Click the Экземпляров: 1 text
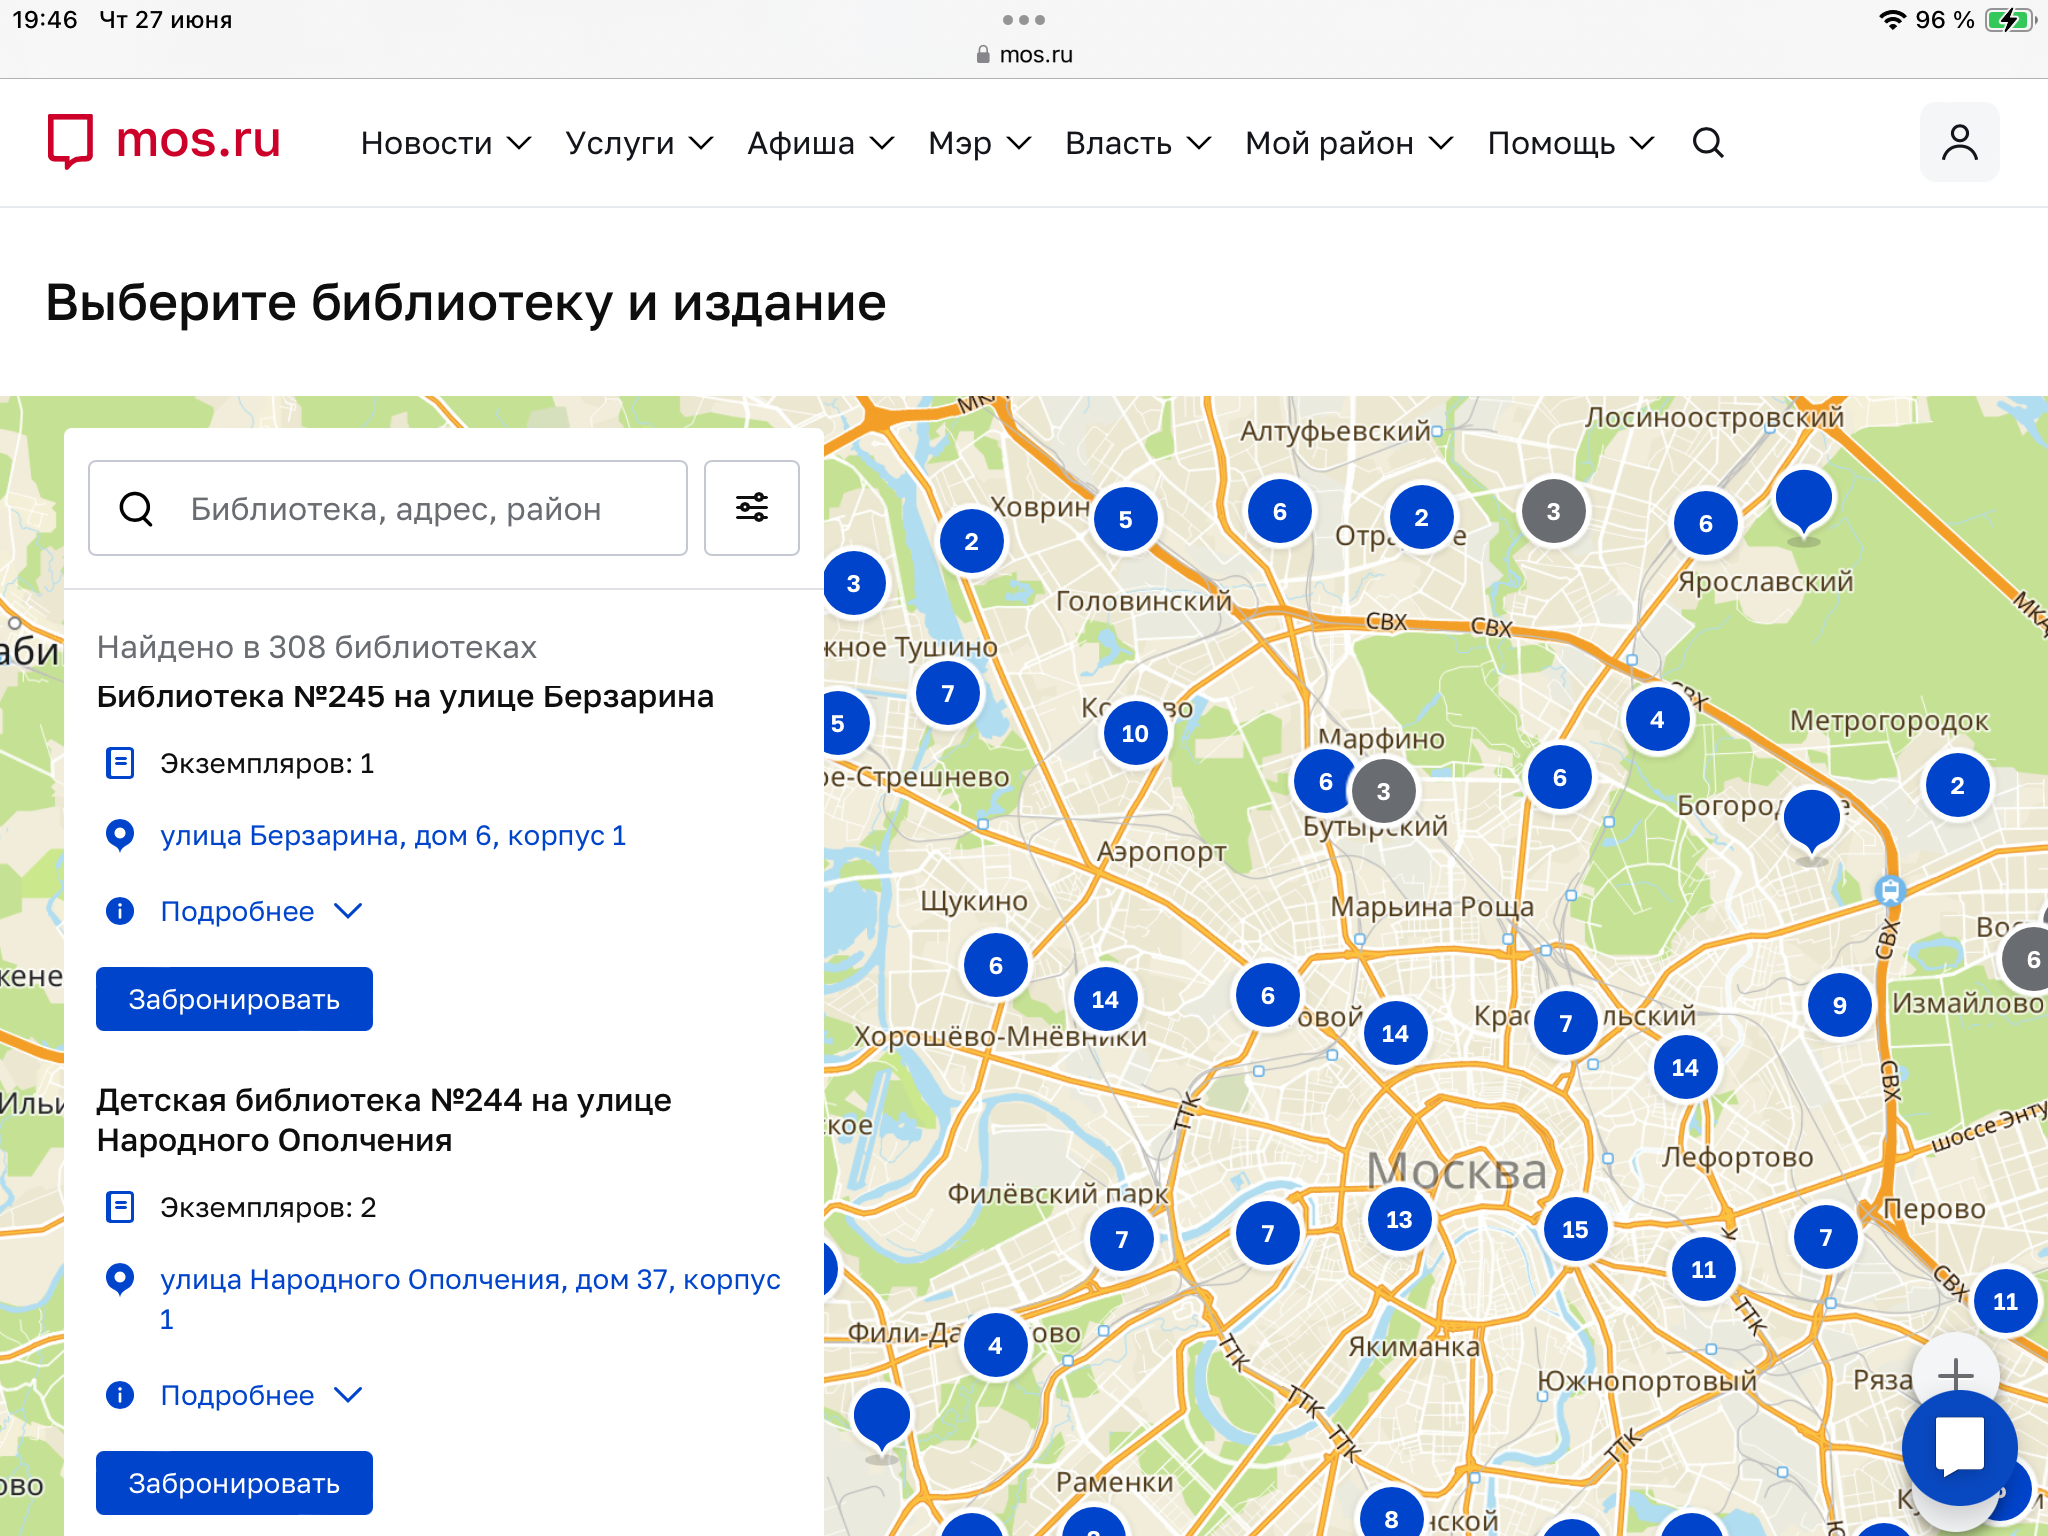Viewport: 2048px width, 1536px height. pos(267,763)
